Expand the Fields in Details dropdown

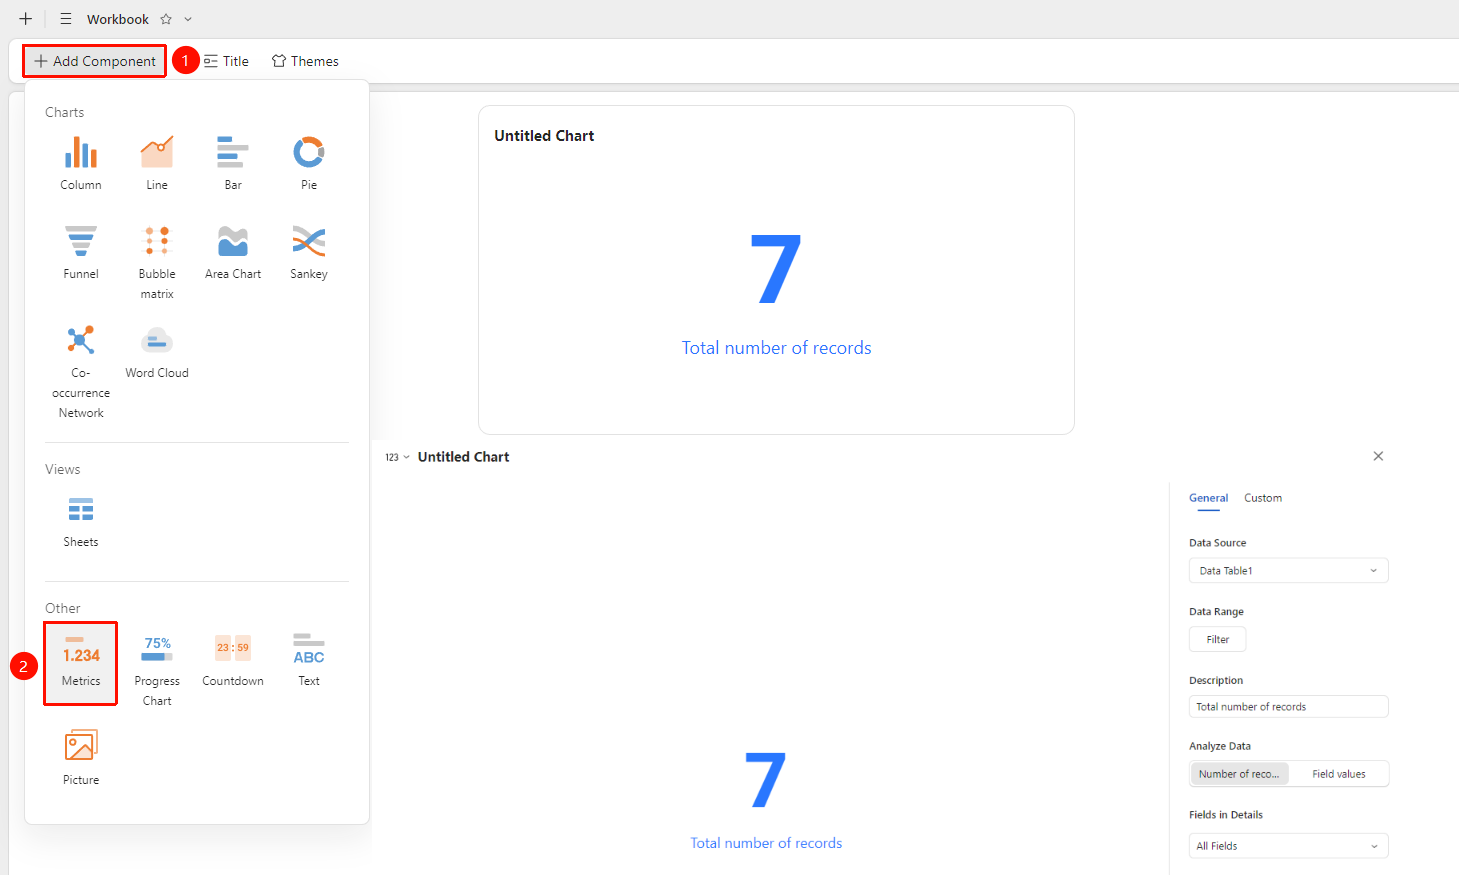click(1288, 846)
